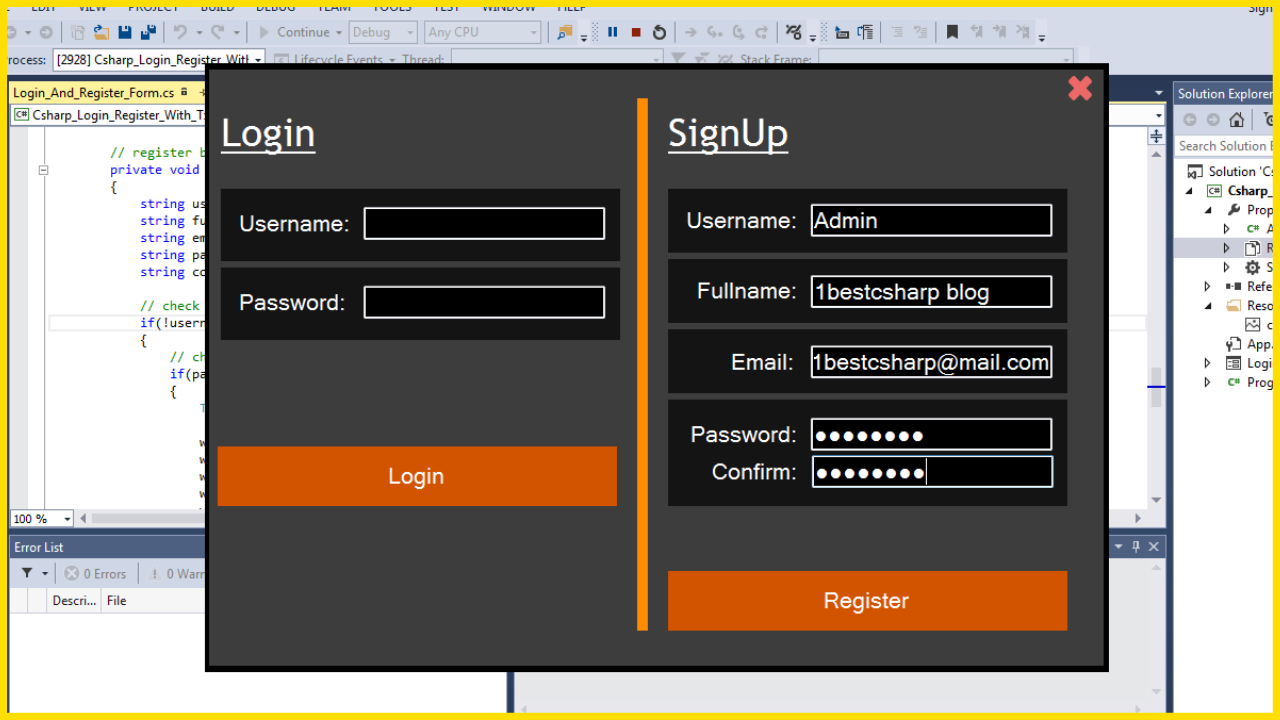The height and width of the screenshot is (720, 1280).
Task: Click the Save All toolbar icon
Action: tap(147, 32)
